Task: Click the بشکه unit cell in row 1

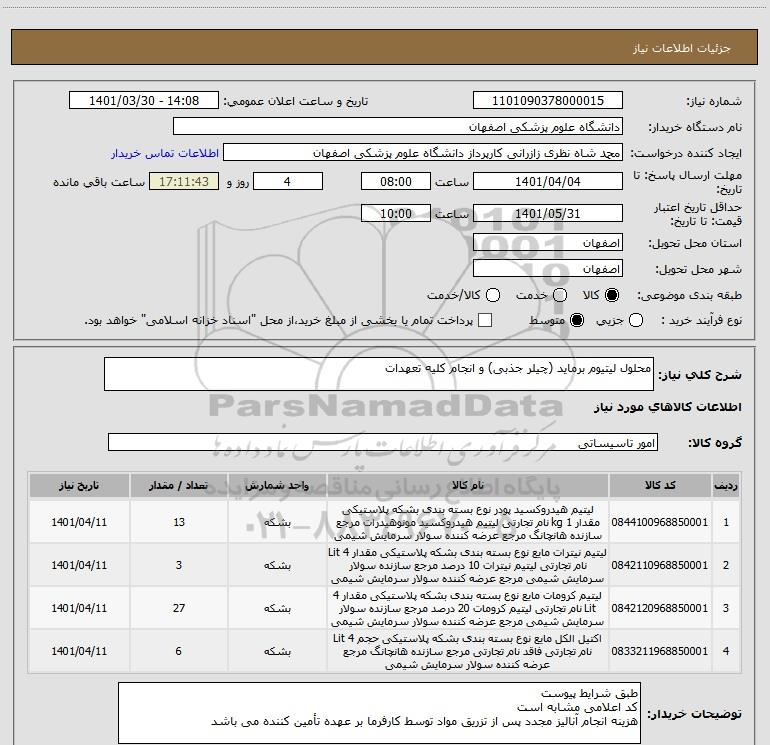Action: pos(277,522)
